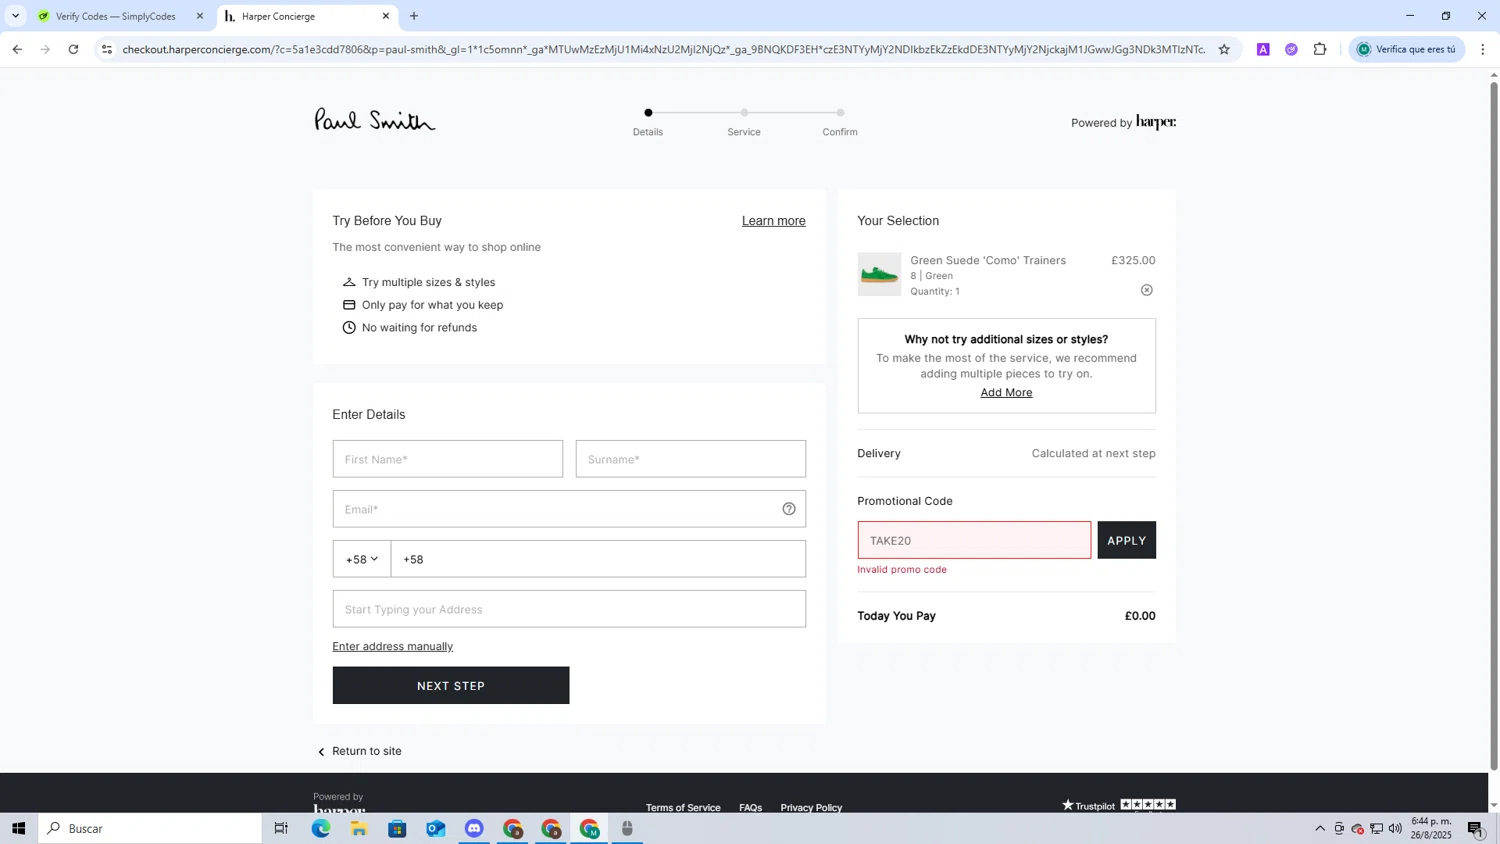The image size is (1500, 844).
Task: Go back with browser back arrow
Action: point(17,49)
